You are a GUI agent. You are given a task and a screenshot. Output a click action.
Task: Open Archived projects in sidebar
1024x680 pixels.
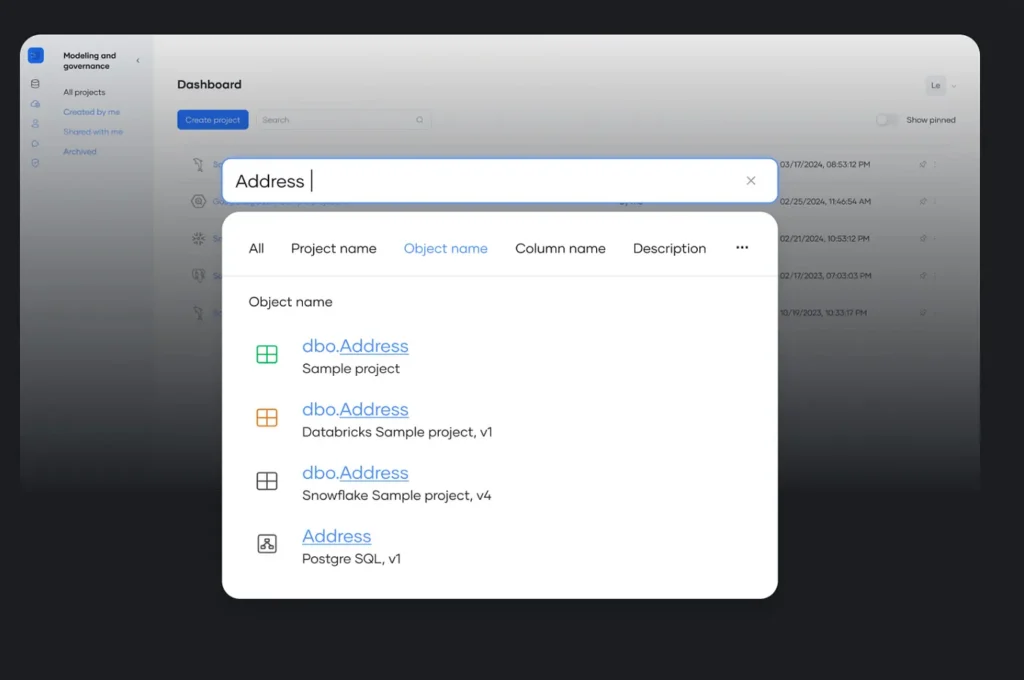pos(80,152)
